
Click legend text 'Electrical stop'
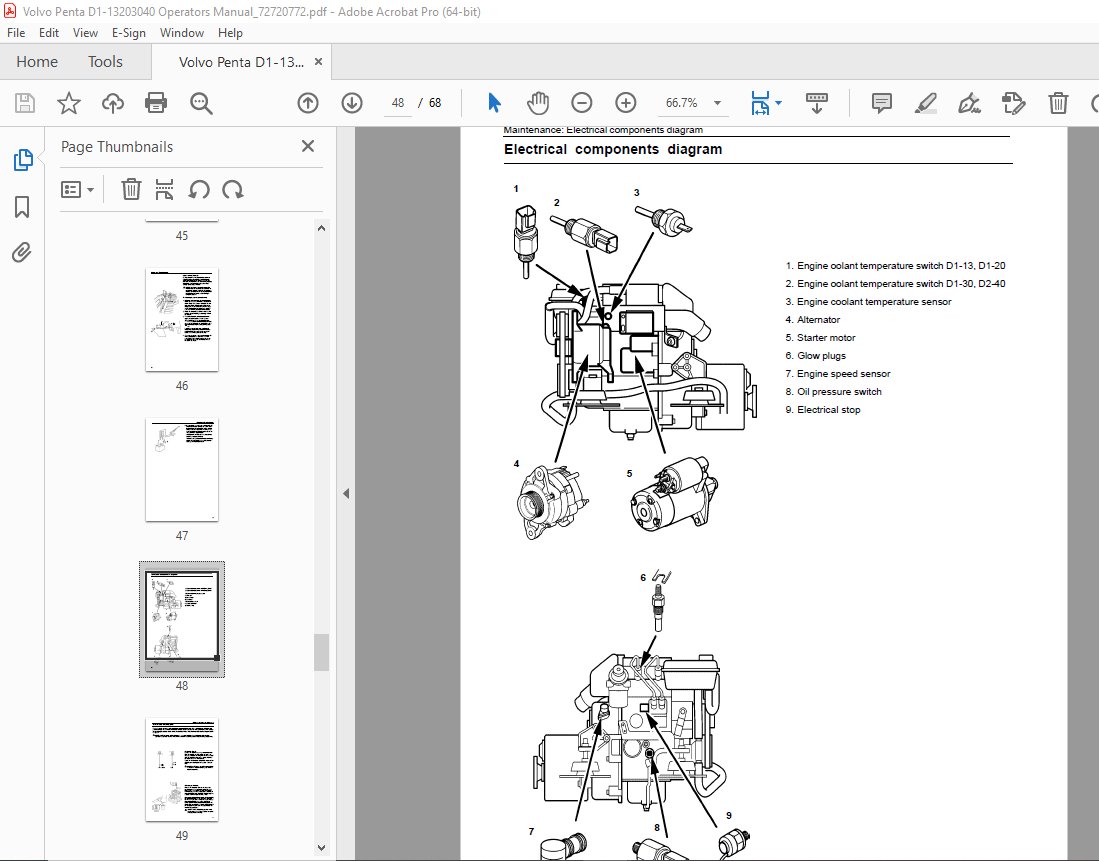click(x=828, y=410)
